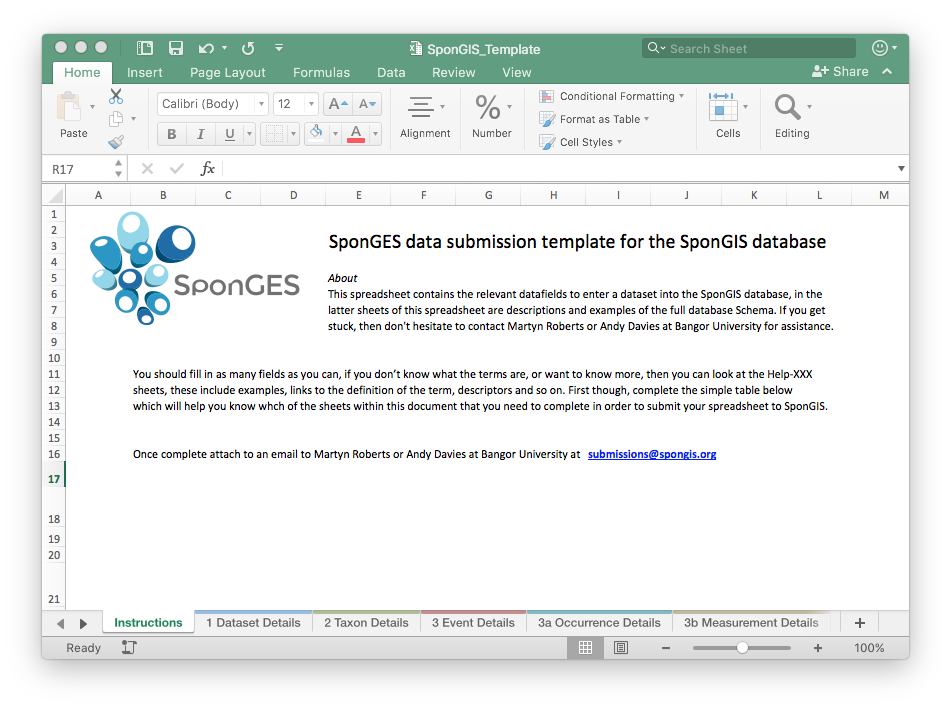Click the Paste clipboard icon

point(69,107)
